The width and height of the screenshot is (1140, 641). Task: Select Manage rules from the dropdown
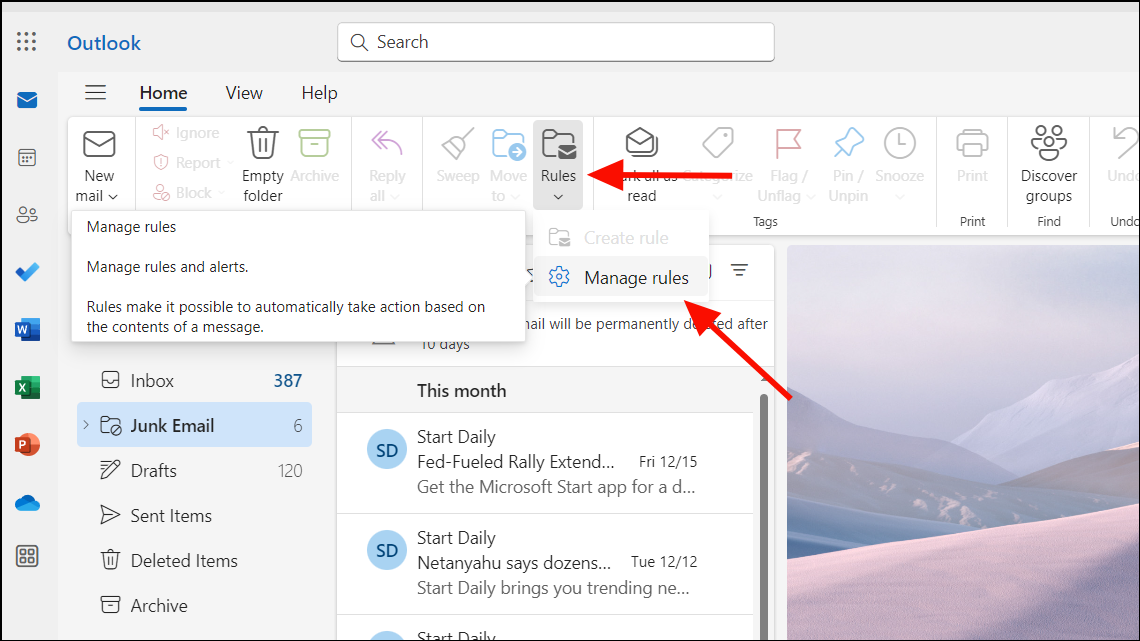pos(621,277)
